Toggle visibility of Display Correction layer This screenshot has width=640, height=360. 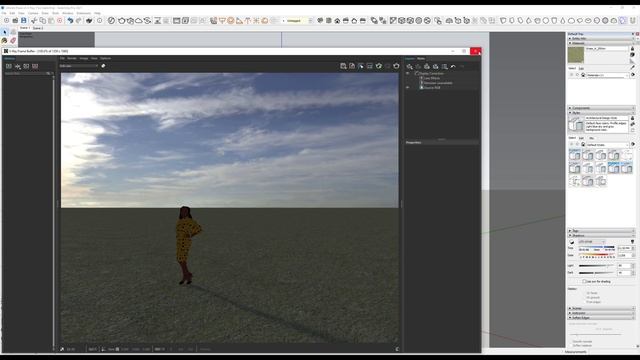[x=407, y=73]
